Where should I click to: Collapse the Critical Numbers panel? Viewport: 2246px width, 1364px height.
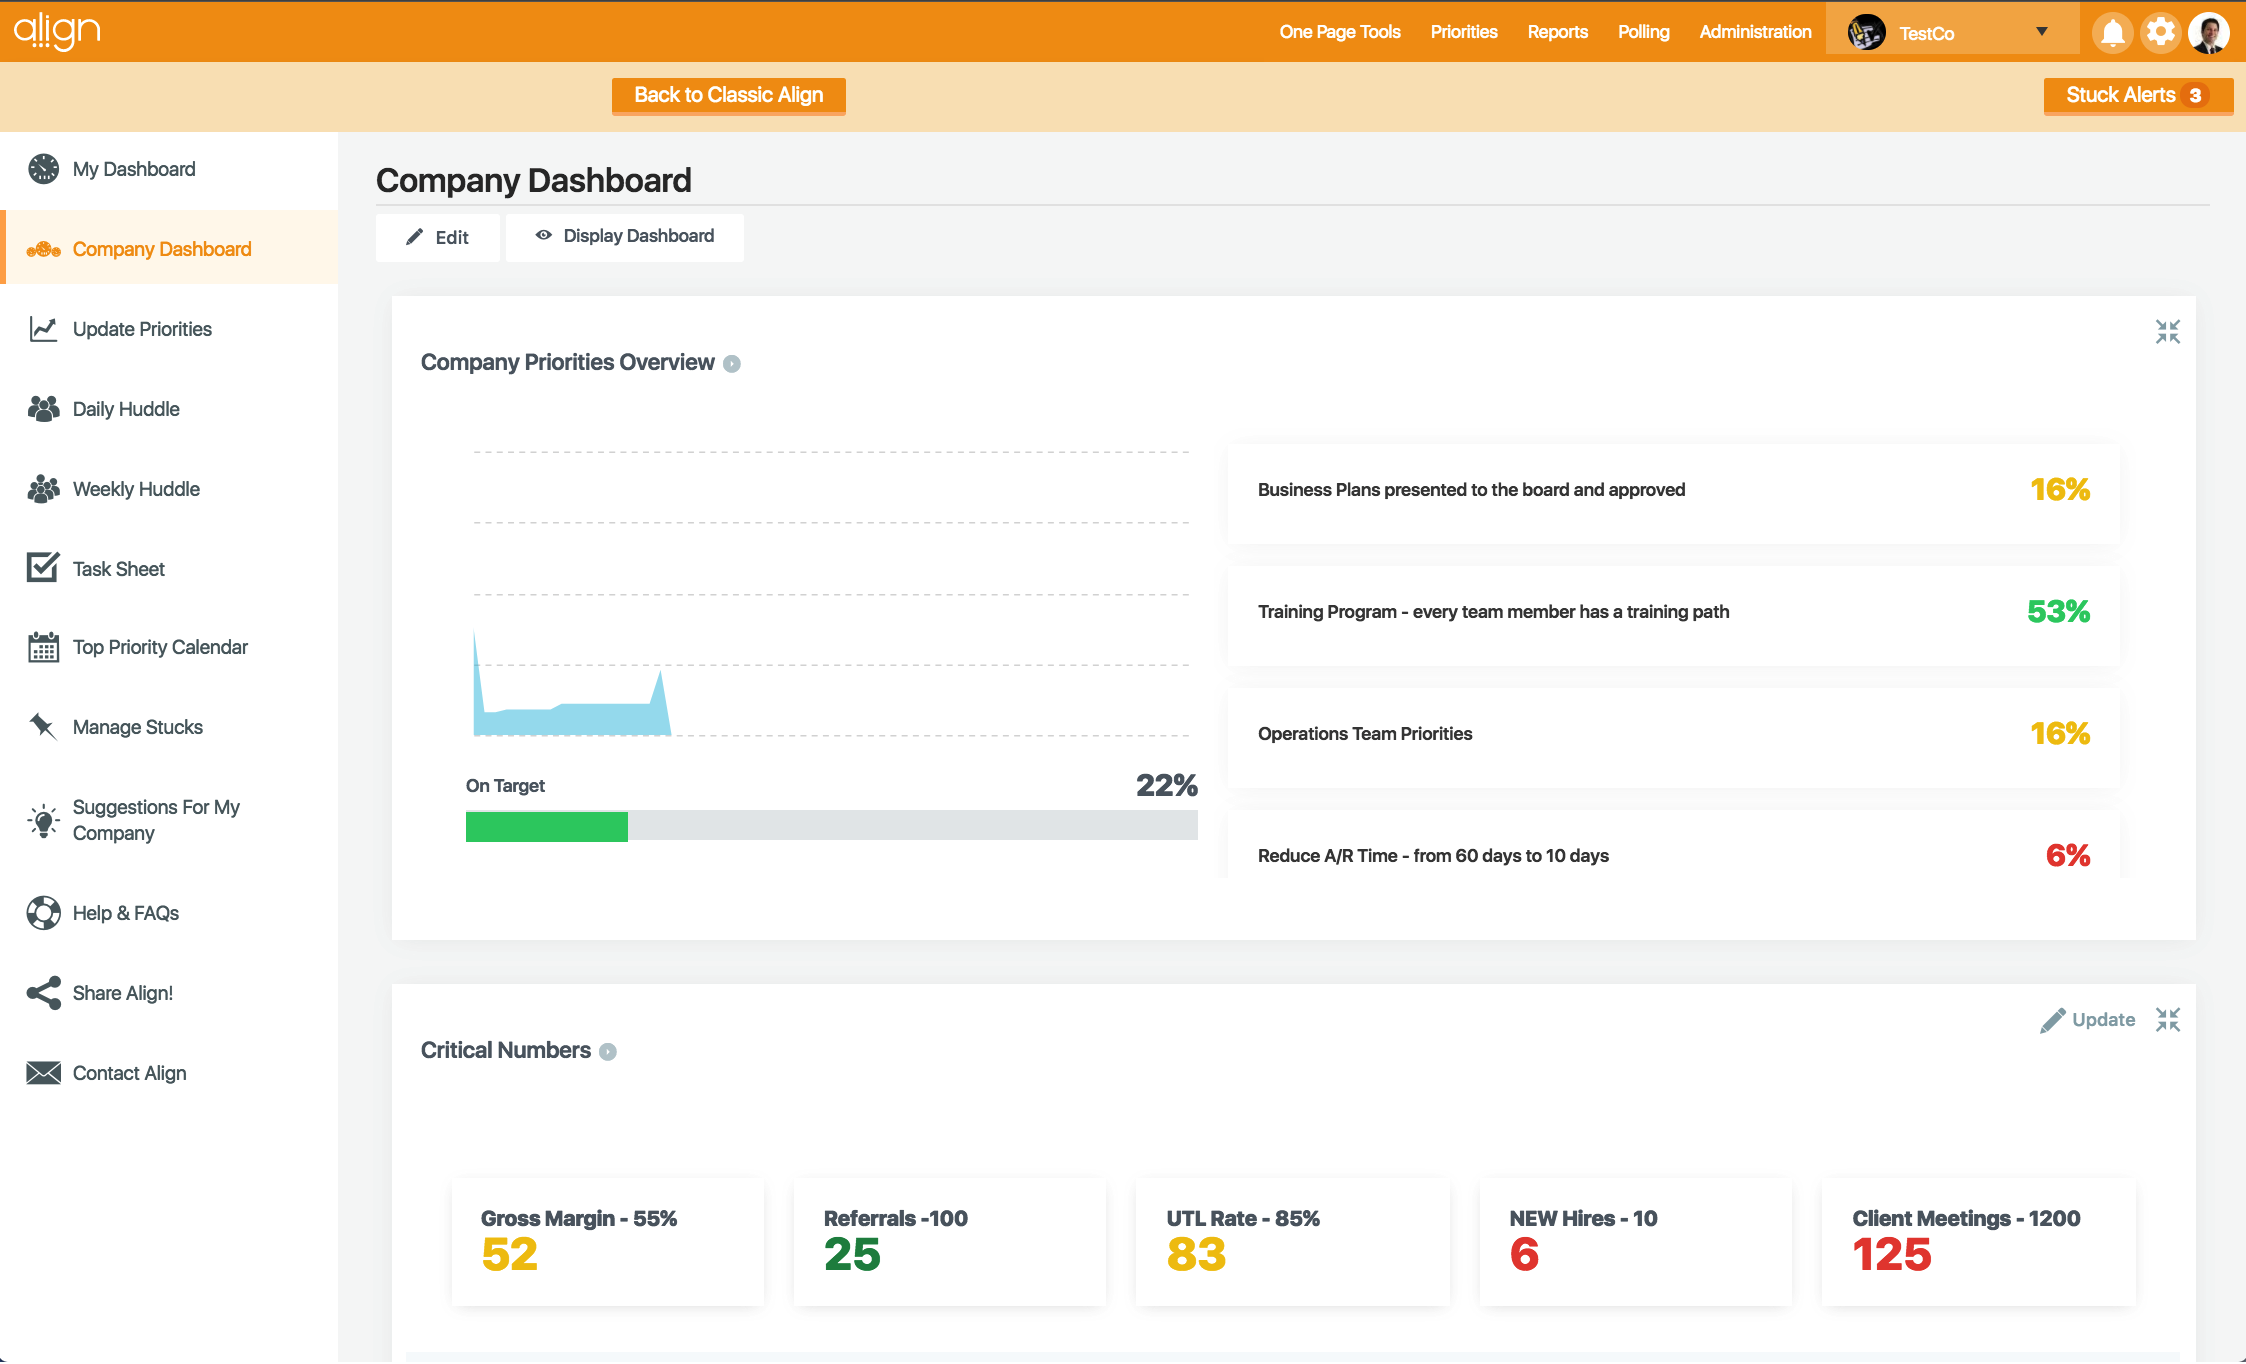pyautogui.click(x=2169, y=1020)
